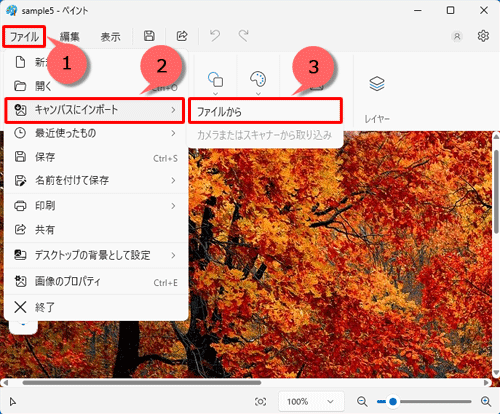The width and height of the screenshot is (500, 414).
Task: Click 終了 to exit Paint
Action: tap(95, 307)
